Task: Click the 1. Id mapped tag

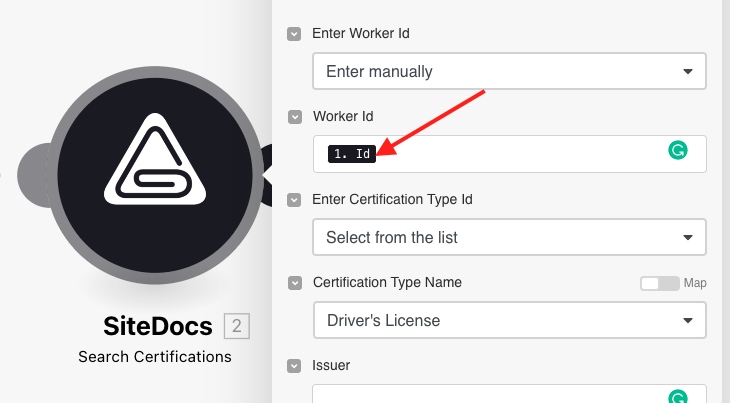Action: click(x=352, y=154)
